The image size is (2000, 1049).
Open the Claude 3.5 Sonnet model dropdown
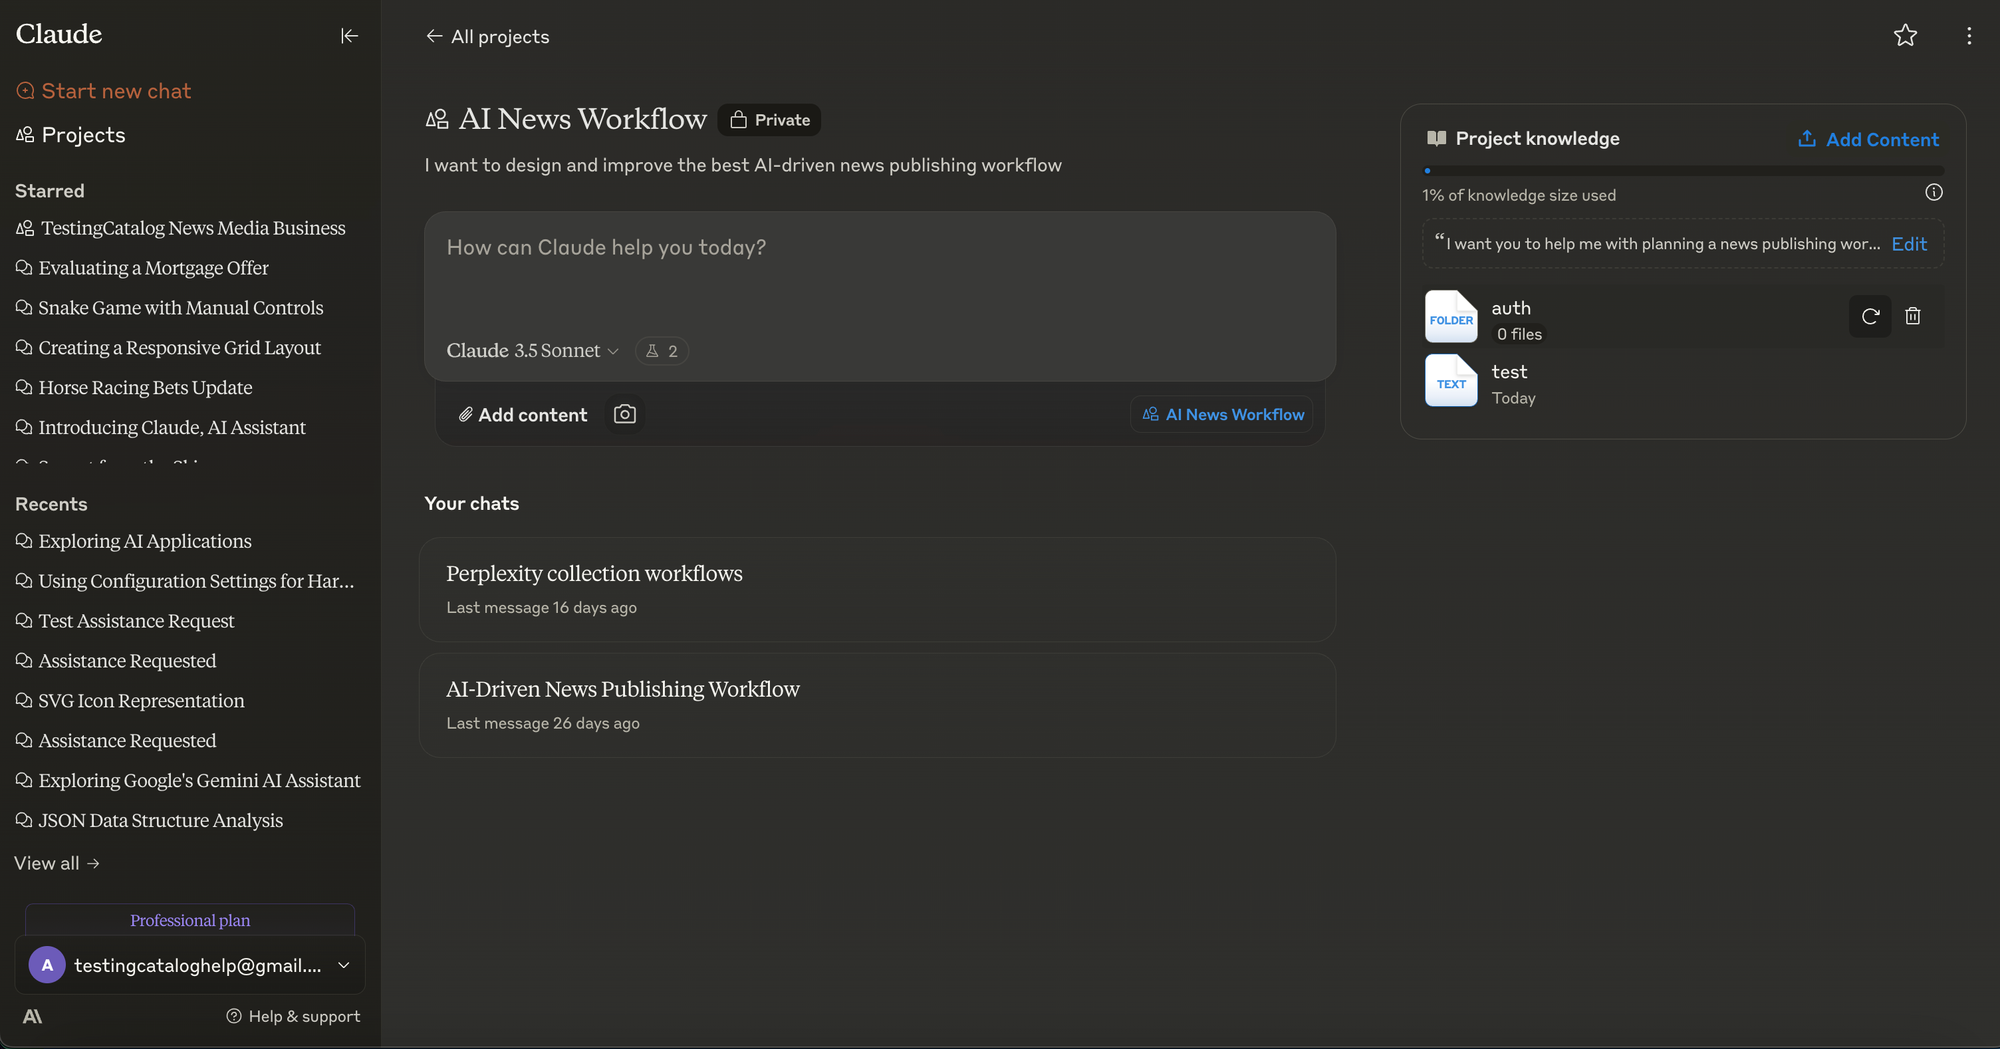click(533, 351)
